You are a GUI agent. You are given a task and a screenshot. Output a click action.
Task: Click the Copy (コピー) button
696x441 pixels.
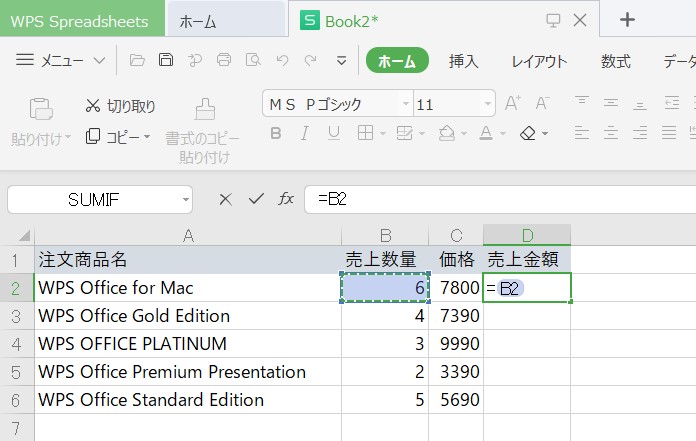pyautogui.click(x=113, y=137)
